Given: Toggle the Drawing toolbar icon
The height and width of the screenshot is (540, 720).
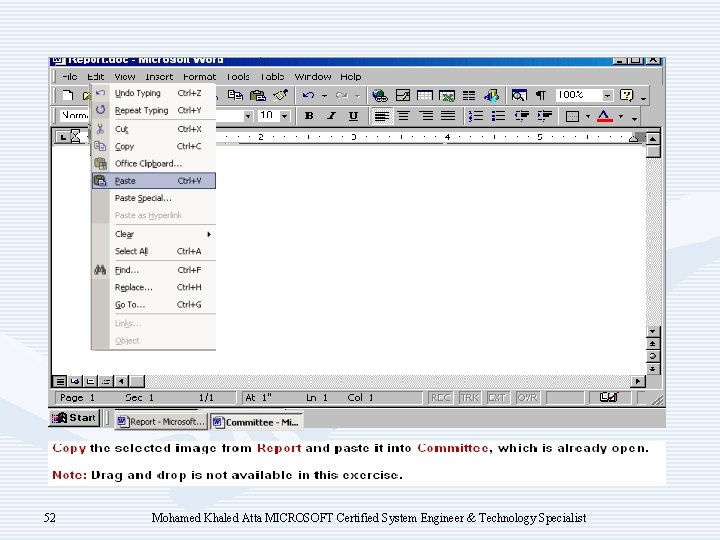Looking at the screenshot, I should [491, 96].
